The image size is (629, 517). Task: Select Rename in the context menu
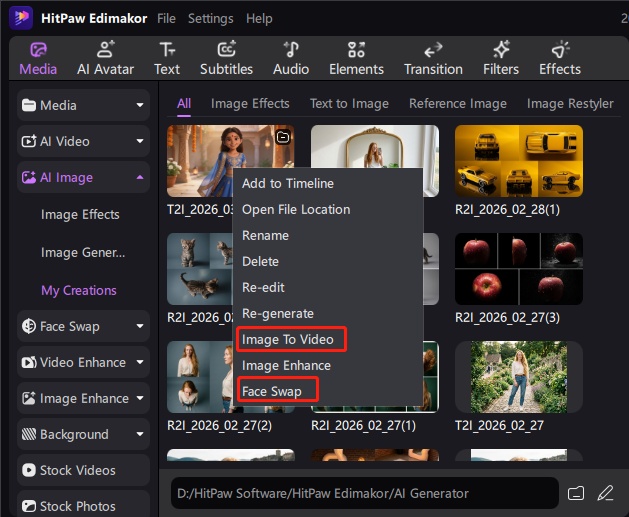328,235
